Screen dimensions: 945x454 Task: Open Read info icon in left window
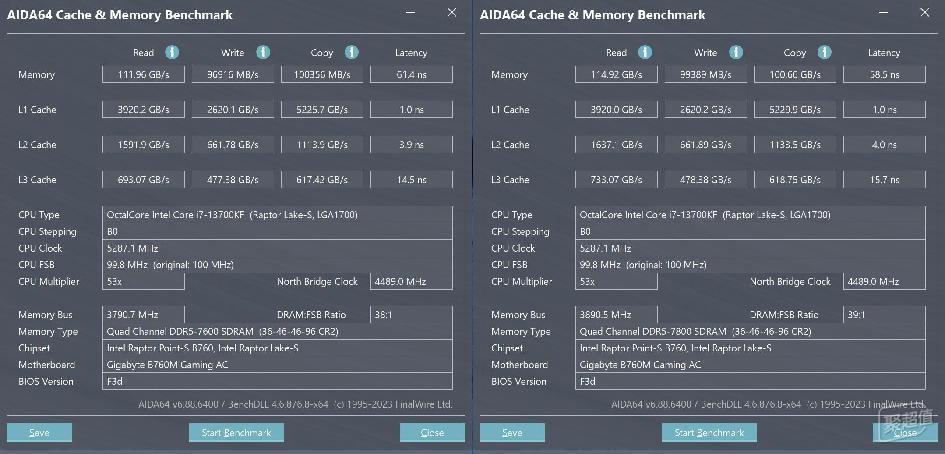(x=172, y=52)
